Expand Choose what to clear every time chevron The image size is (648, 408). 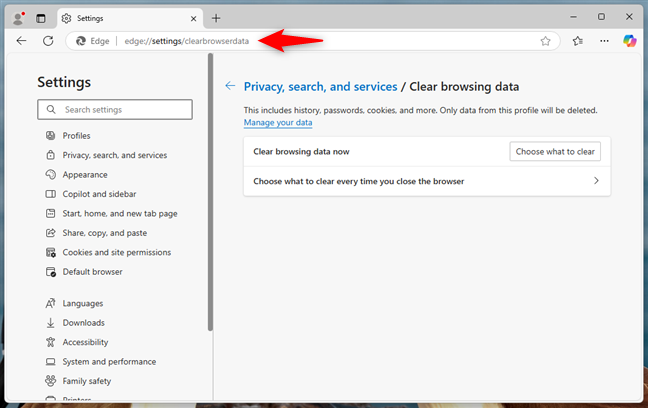pos(596,181)
